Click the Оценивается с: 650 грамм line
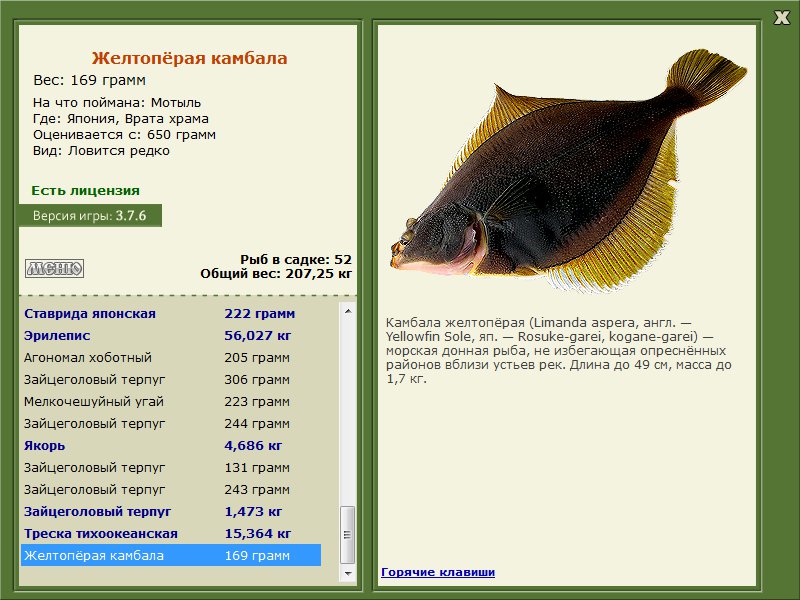The width and height of the screenshot is (800, 600). point(124,135)
